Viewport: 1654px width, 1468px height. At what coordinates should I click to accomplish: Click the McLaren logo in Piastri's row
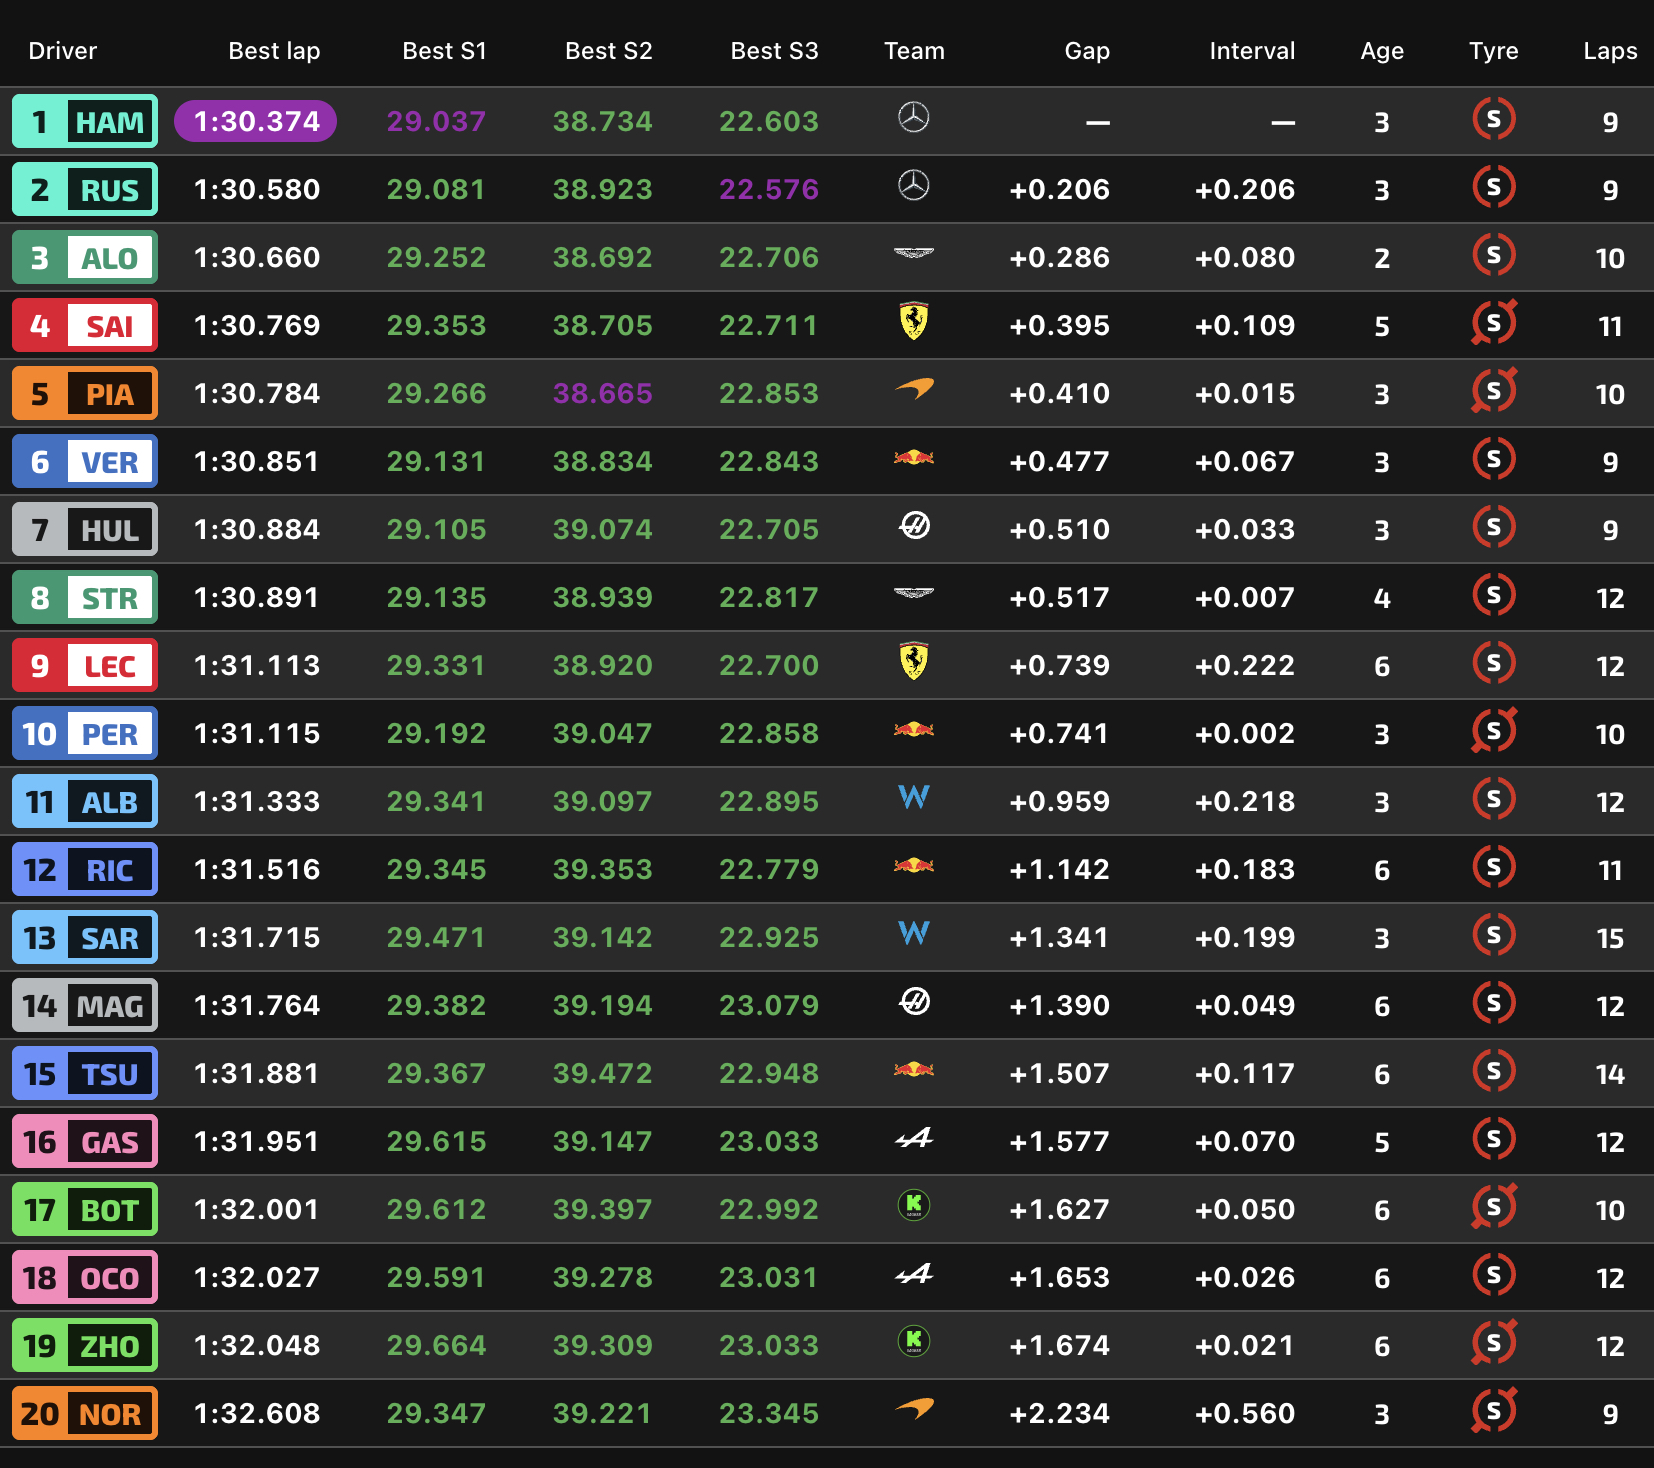(913, 389)
